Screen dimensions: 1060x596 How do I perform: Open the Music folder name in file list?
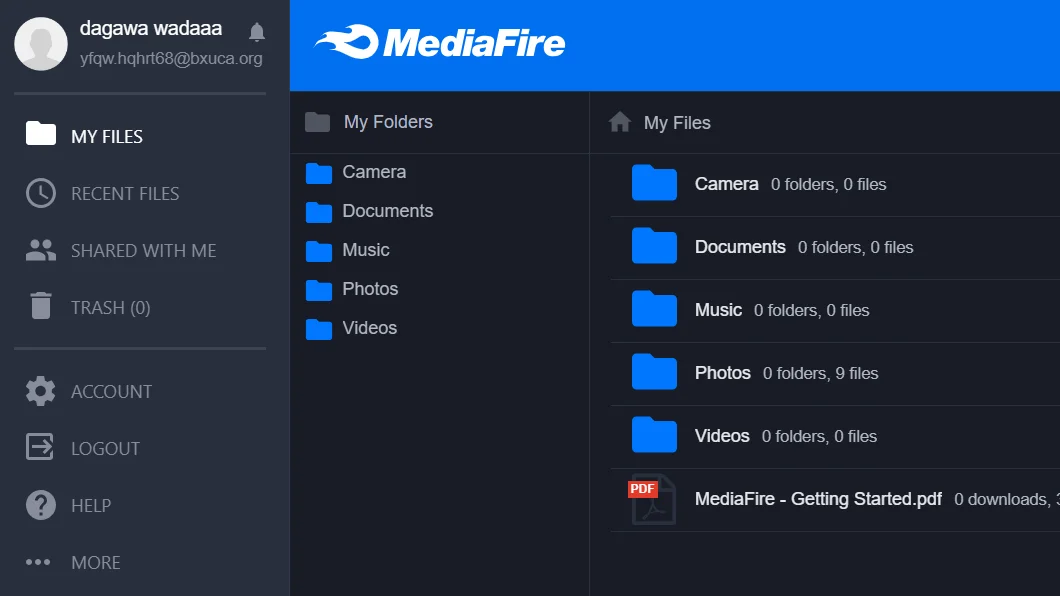tap(718, 309)
